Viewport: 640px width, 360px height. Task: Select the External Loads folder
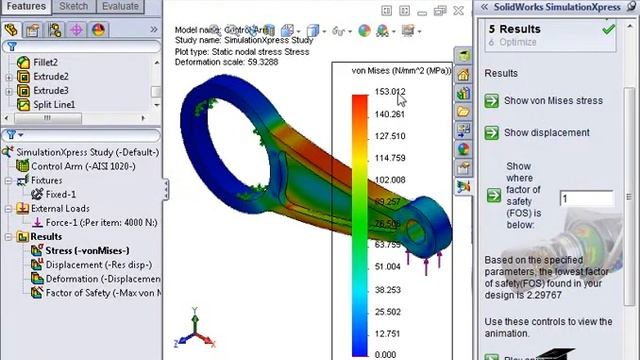[60, 209]
